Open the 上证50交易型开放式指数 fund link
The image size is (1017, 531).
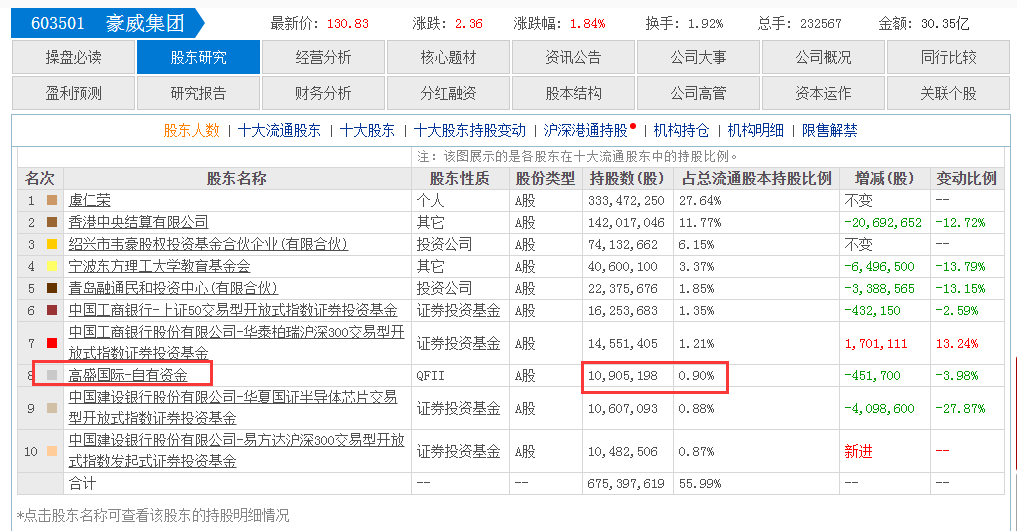233,311
